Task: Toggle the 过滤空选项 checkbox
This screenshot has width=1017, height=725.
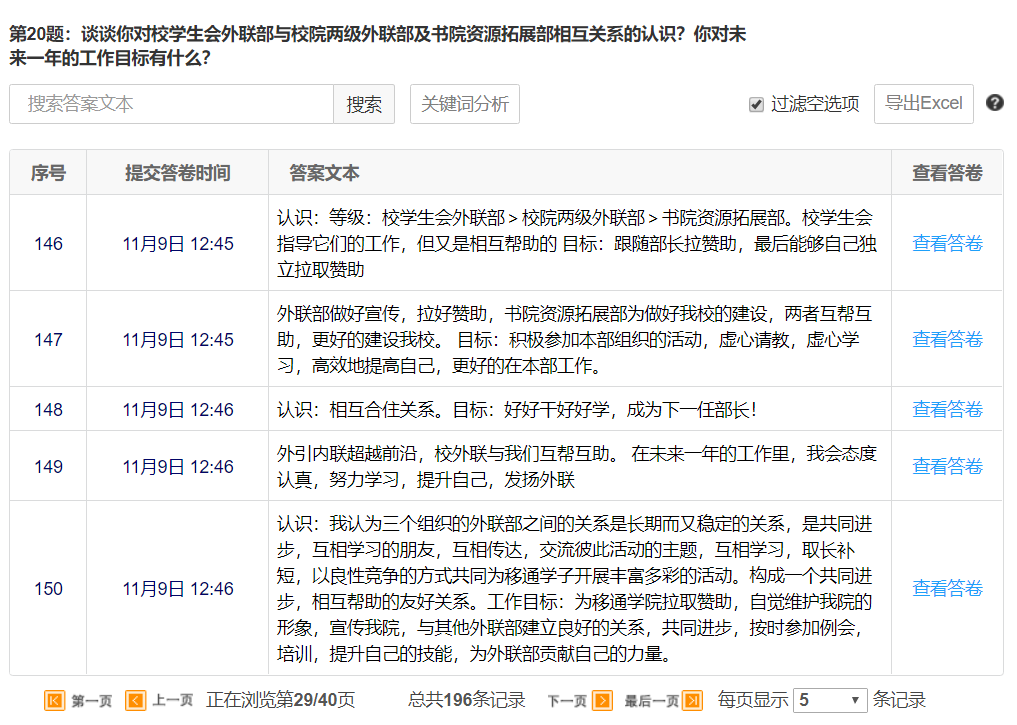Action: pyautogui.click(x=757, y=104)
